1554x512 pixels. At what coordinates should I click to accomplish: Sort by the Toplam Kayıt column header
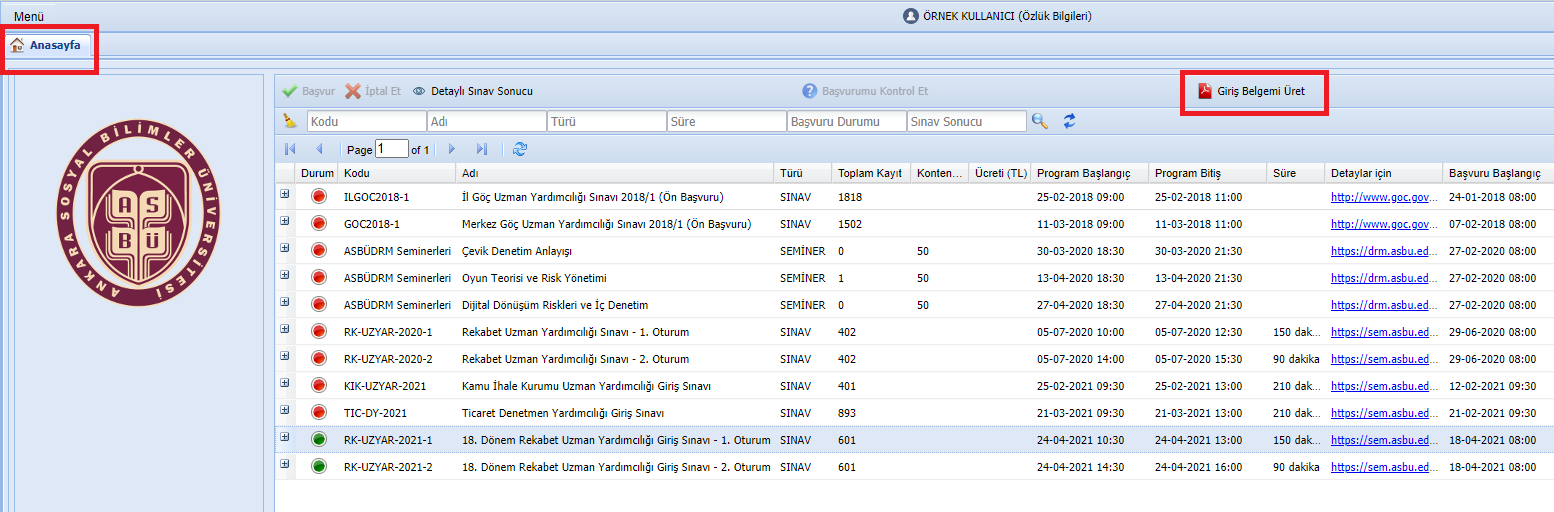pos(871,173)
